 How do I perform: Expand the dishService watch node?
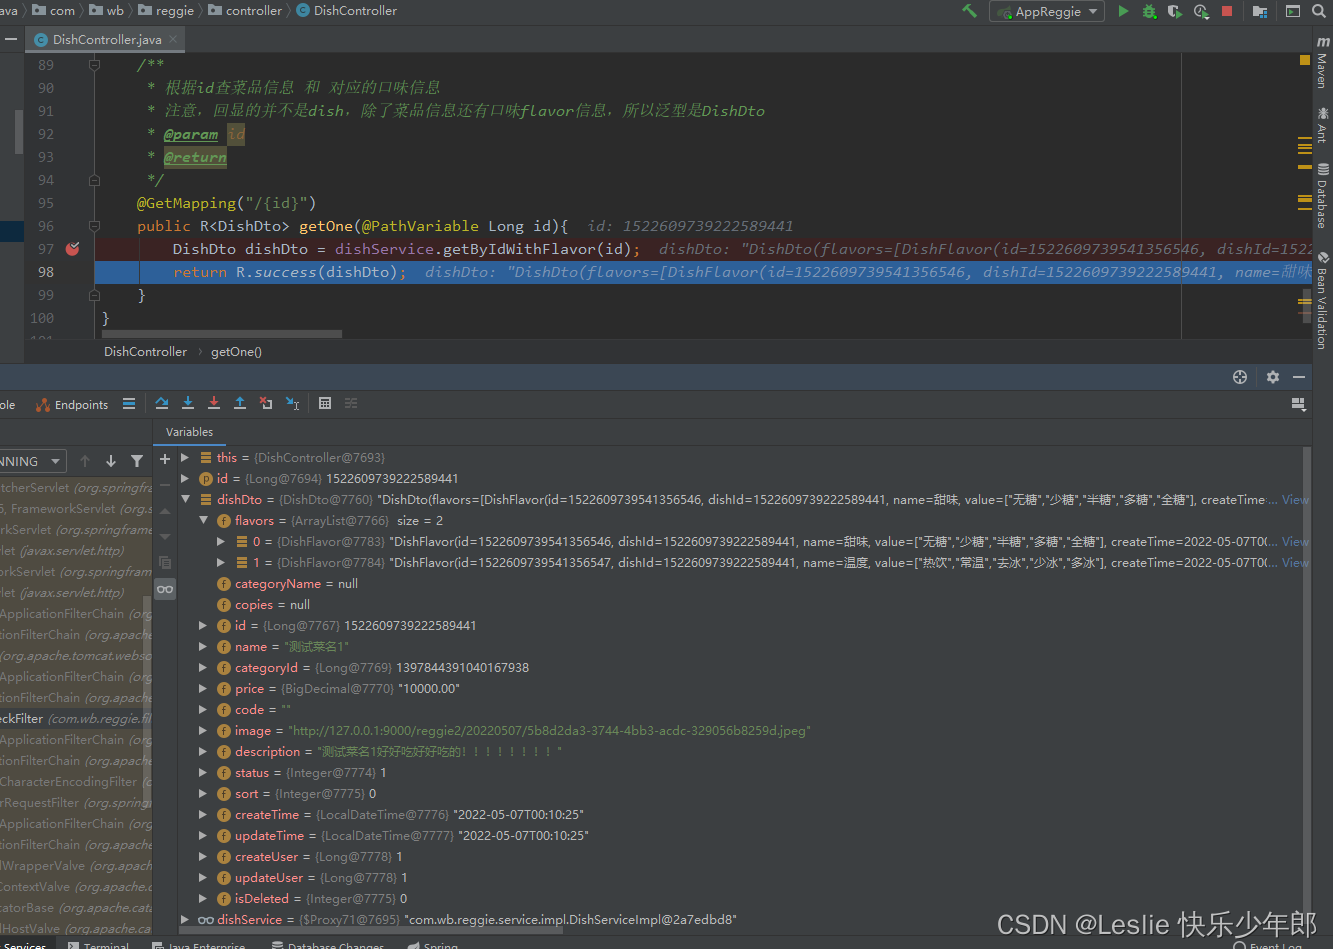(x=185, y=919)
